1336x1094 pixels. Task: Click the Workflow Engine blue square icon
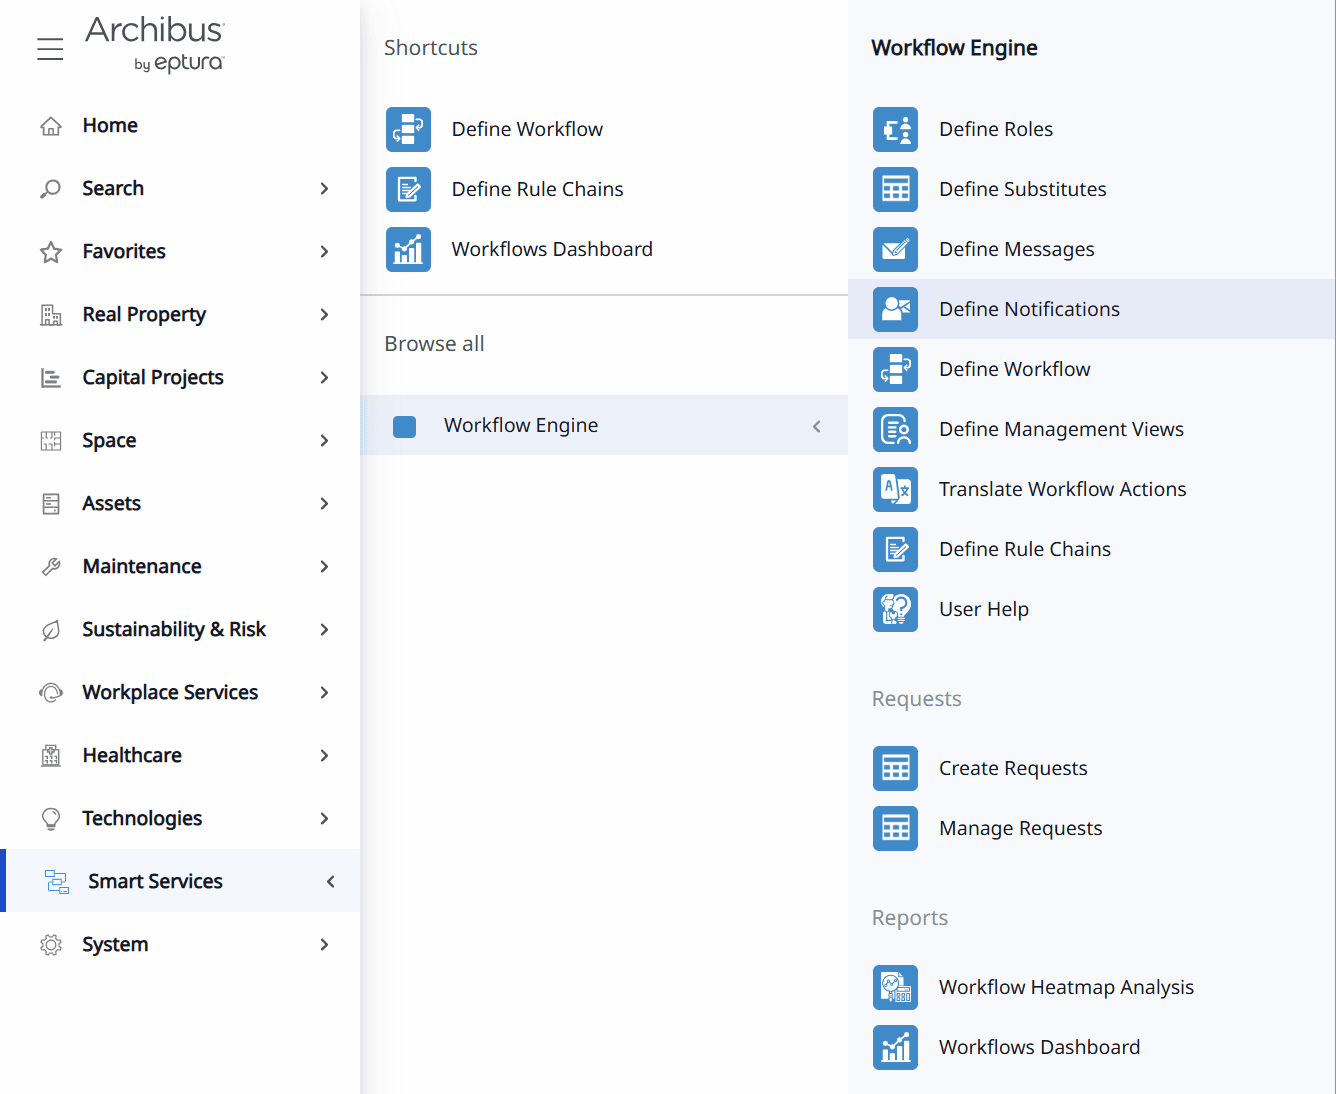pyautogui.click(x=405, y=427)
